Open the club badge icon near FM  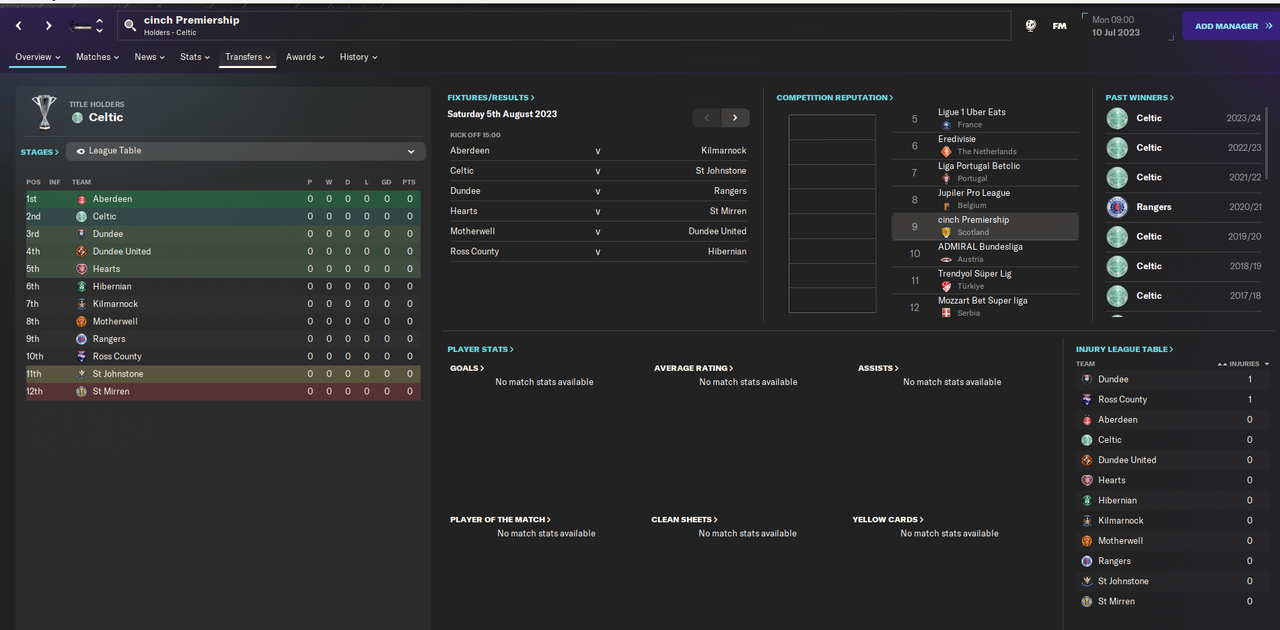tap(1031, 26)
